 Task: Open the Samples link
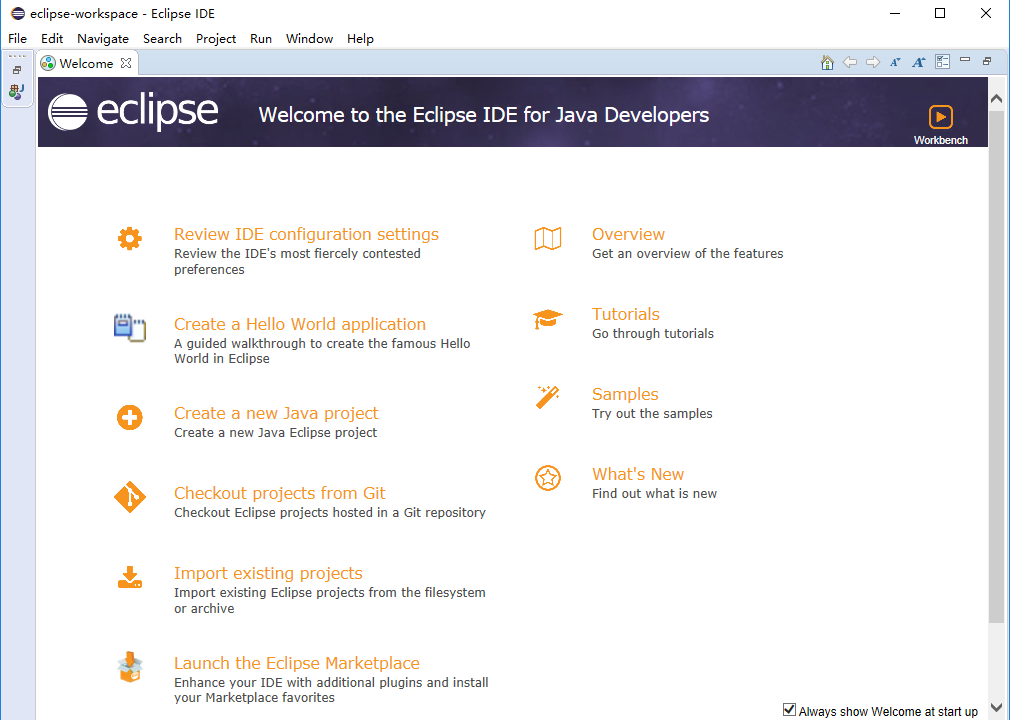(624, 394)
